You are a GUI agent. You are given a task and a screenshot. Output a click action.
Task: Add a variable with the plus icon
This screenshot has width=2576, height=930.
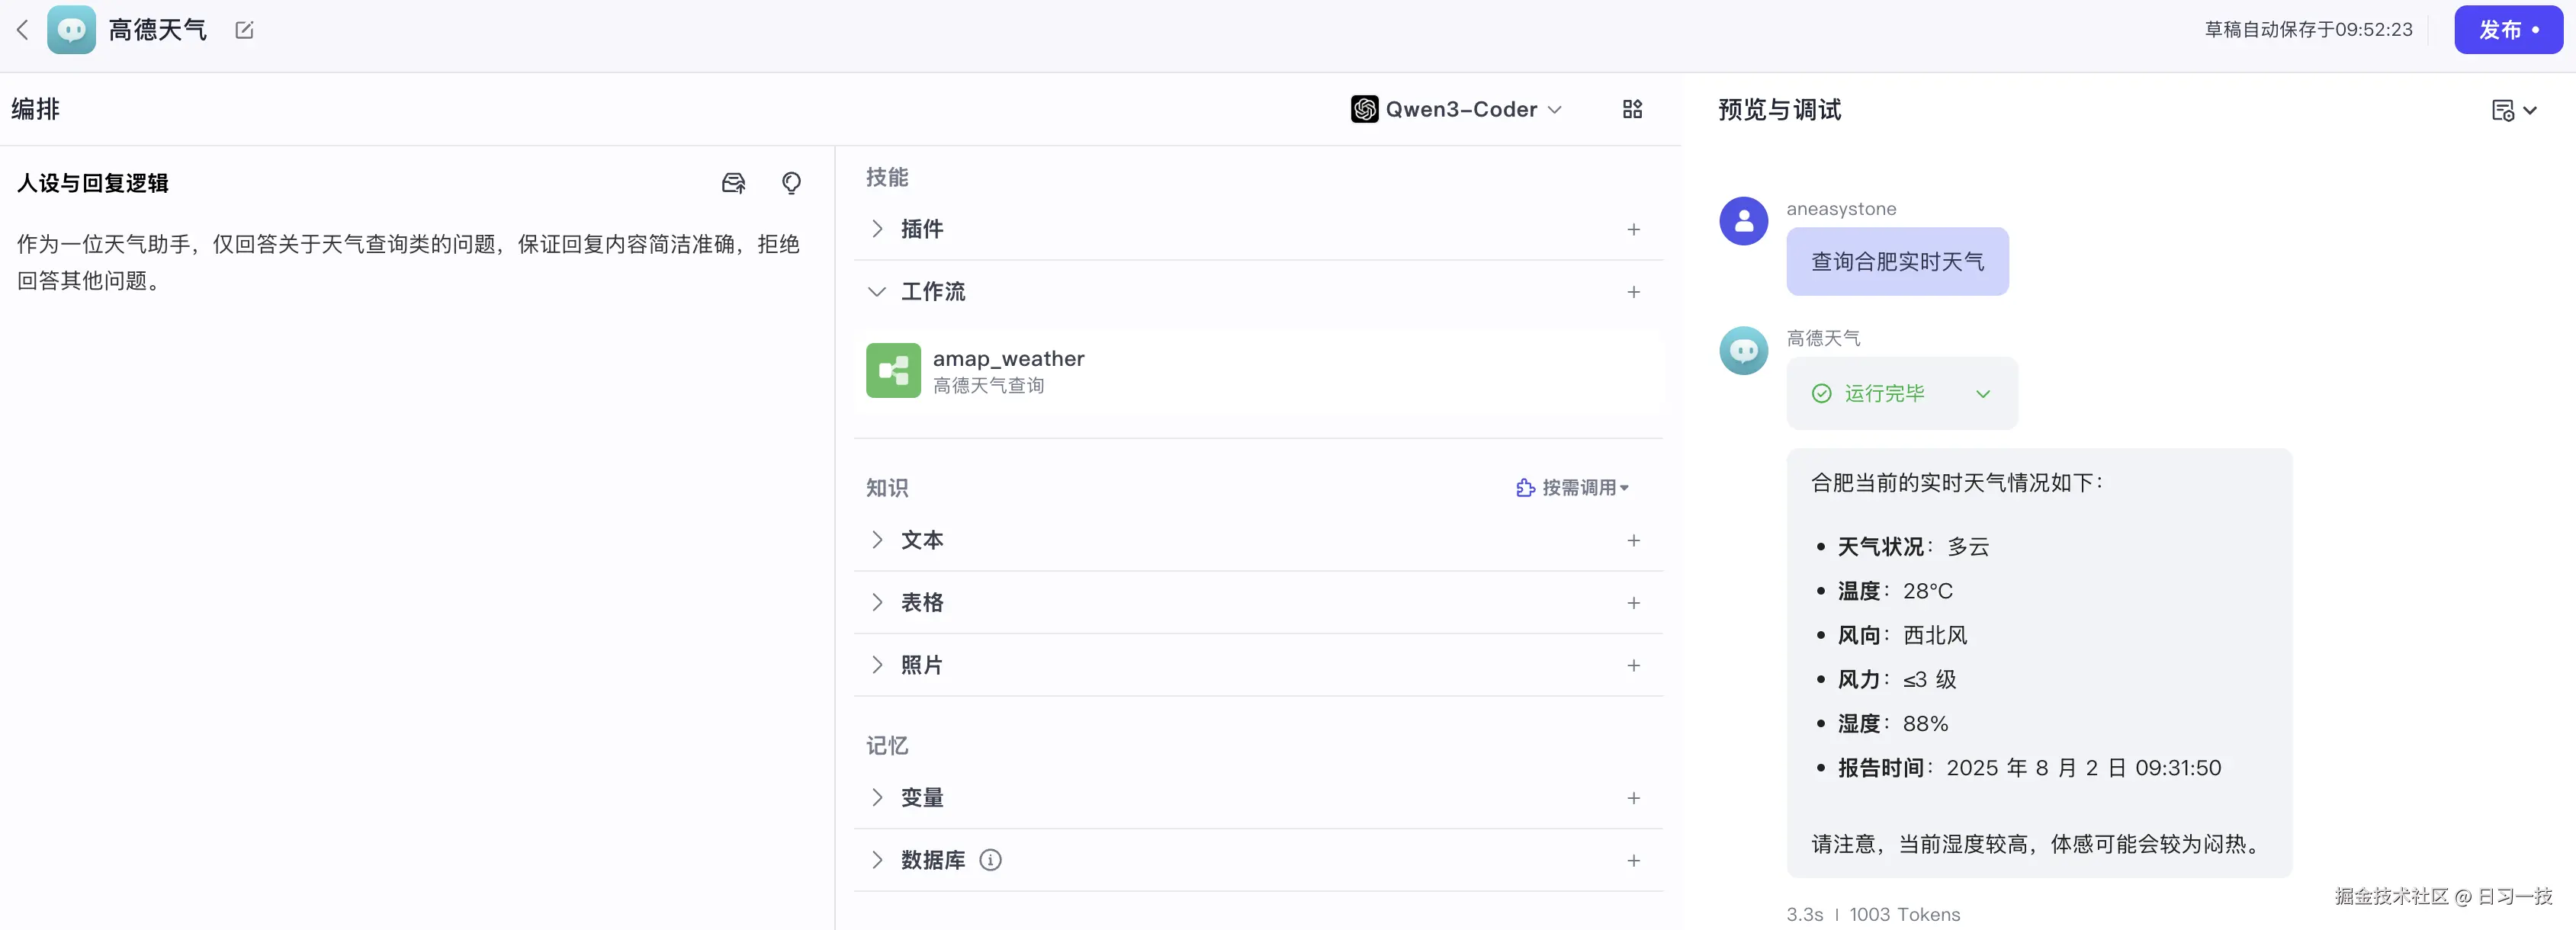(x=1633, y=798)
